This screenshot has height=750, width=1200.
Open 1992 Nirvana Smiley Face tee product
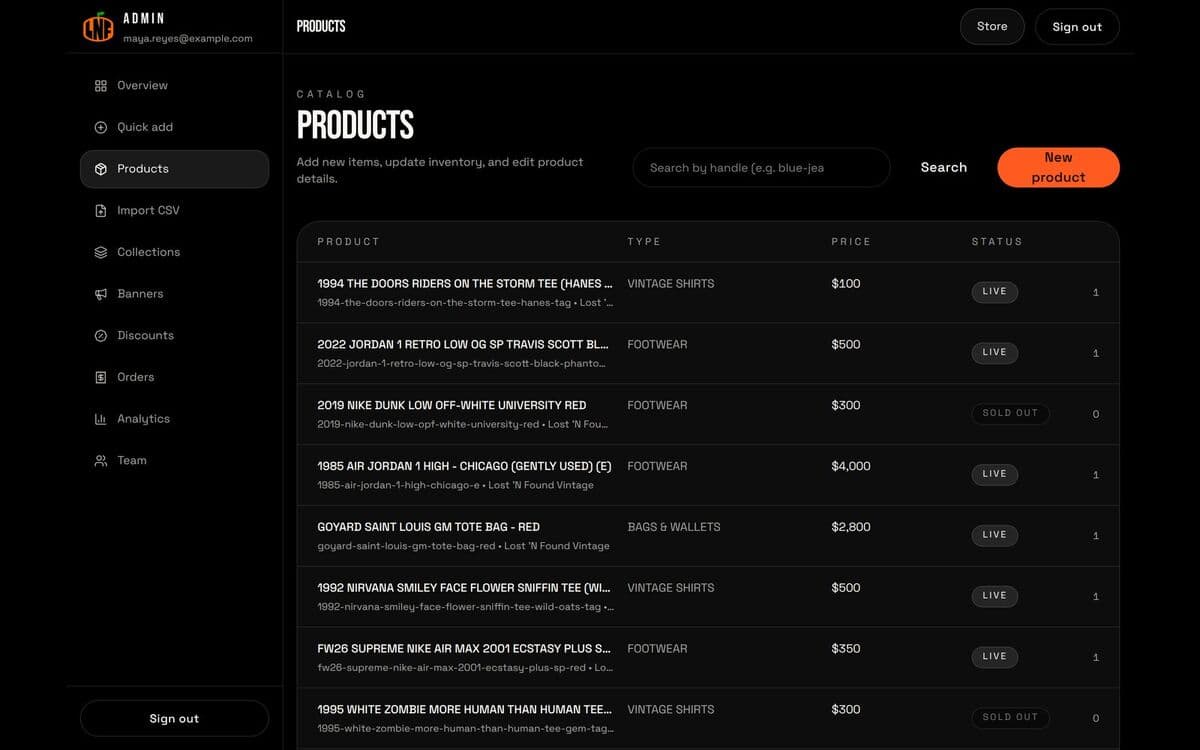[x=466, y=588]
